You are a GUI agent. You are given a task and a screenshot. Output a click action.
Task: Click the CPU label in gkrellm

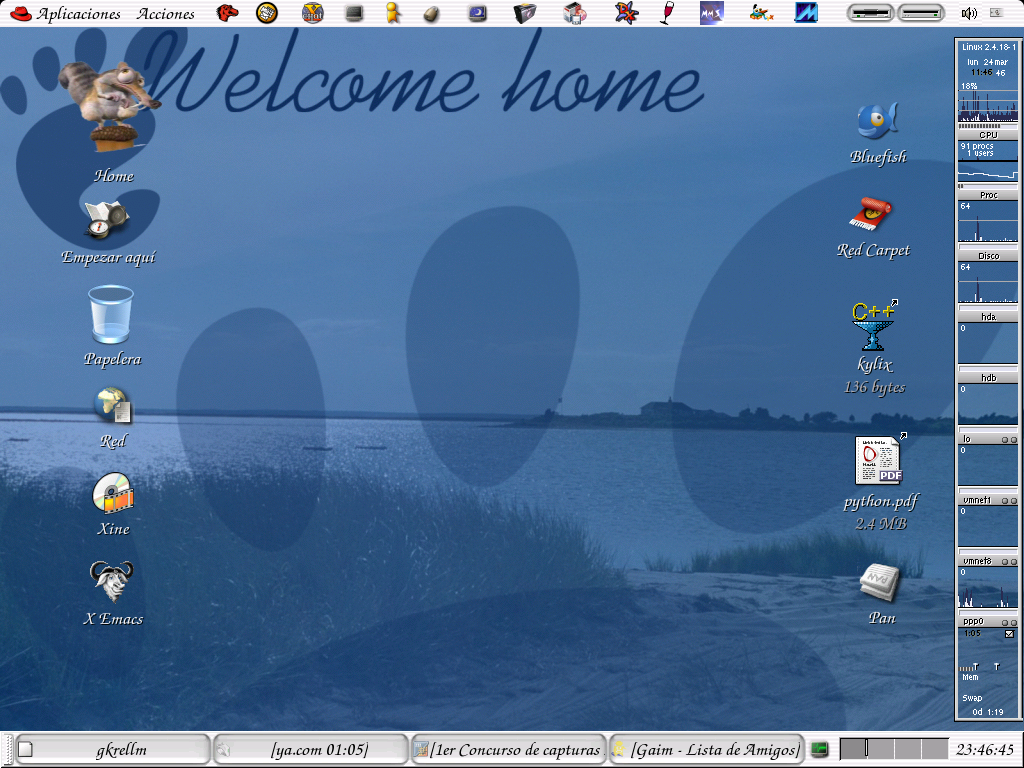pyautogui.click(x=987, y=135)
